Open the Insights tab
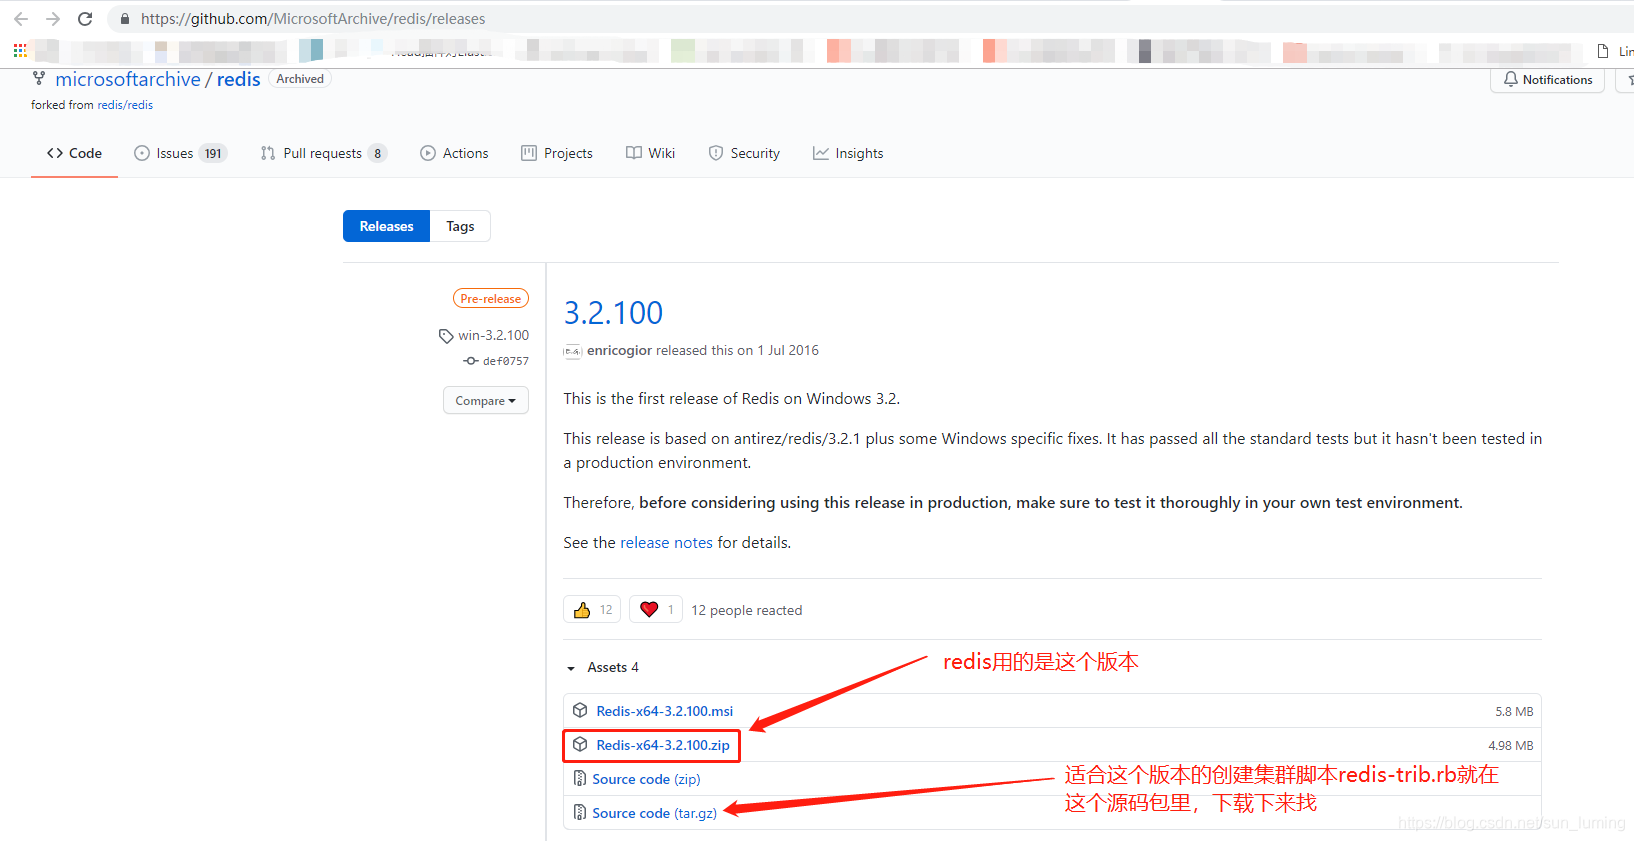Viewport: 1634px width, 841px height. tap(848, 153)
